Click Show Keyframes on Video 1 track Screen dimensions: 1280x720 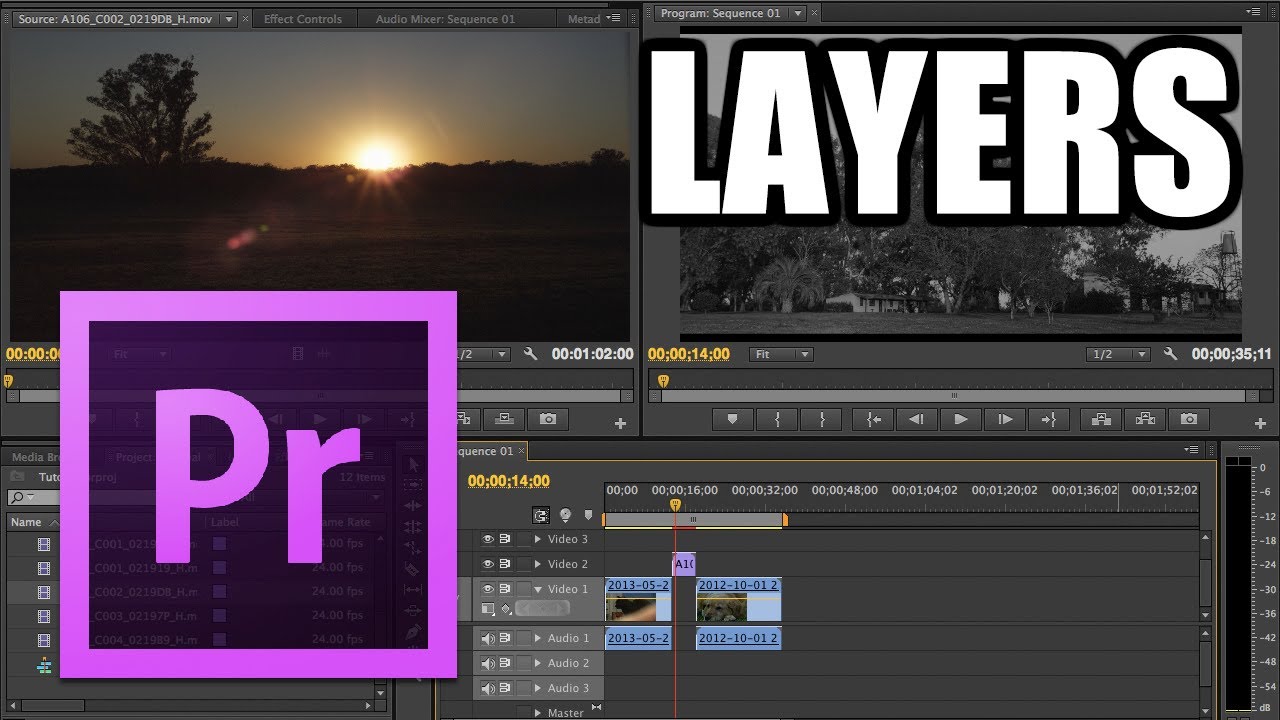pos(506,608)
